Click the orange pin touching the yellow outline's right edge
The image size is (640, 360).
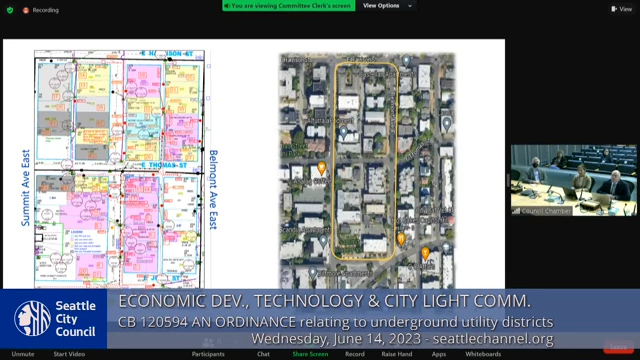click(401, 239)
